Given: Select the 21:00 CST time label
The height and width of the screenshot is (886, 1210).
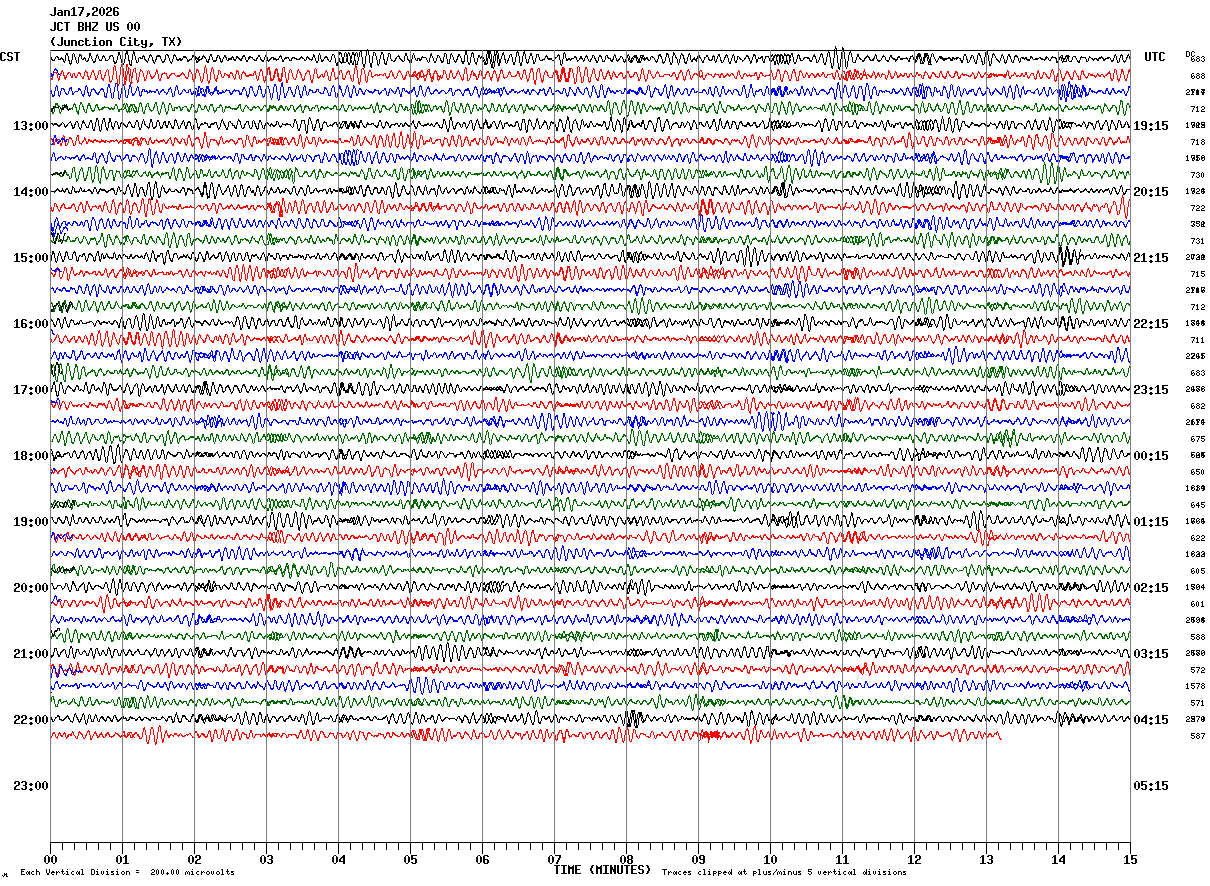Looking at the screenshot, I should tap(31, 654).
